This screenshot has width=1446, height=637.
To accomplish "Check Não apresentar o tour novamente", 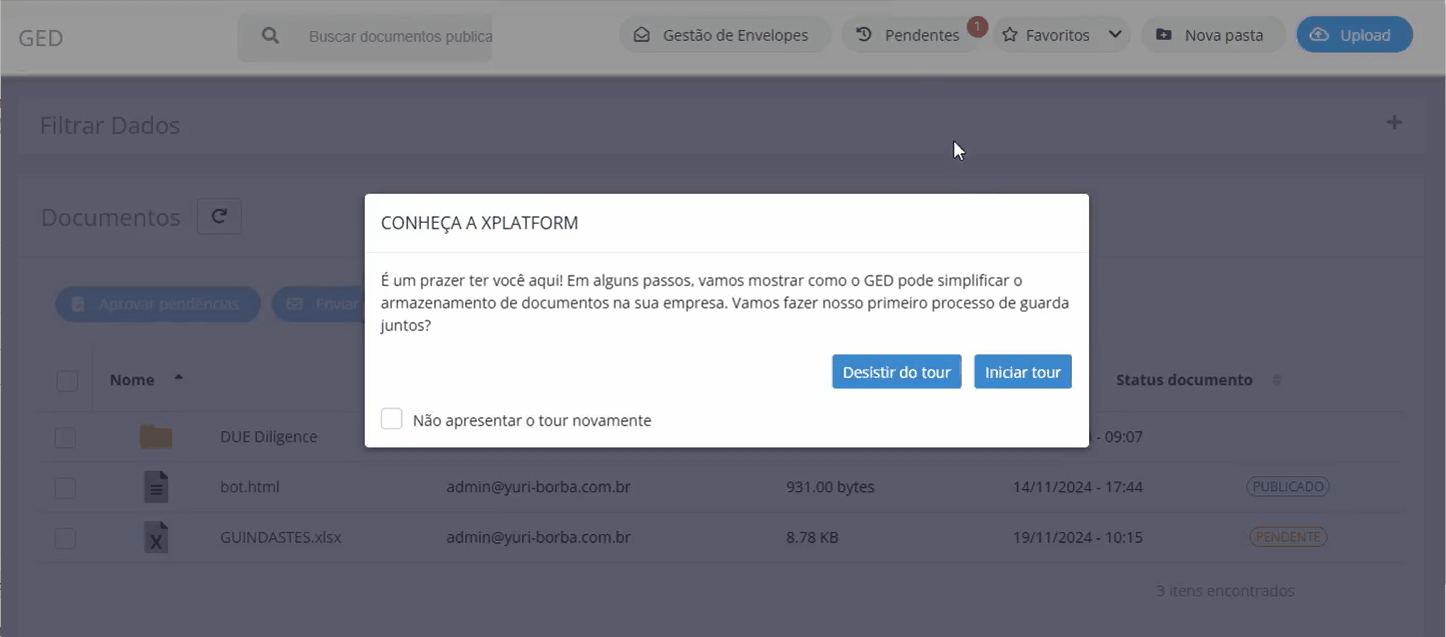I will (x=392, y=419).
